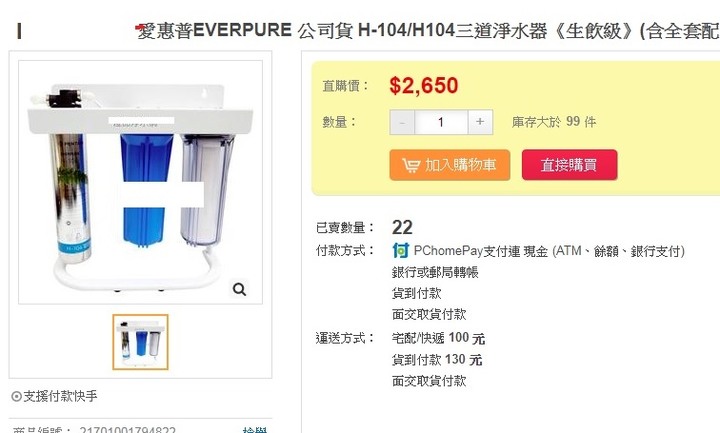The height and width of the screenshot is (433, 720).
Task: Click 宅配/快遞 100 元 shipping option
Action: (438, 338)
